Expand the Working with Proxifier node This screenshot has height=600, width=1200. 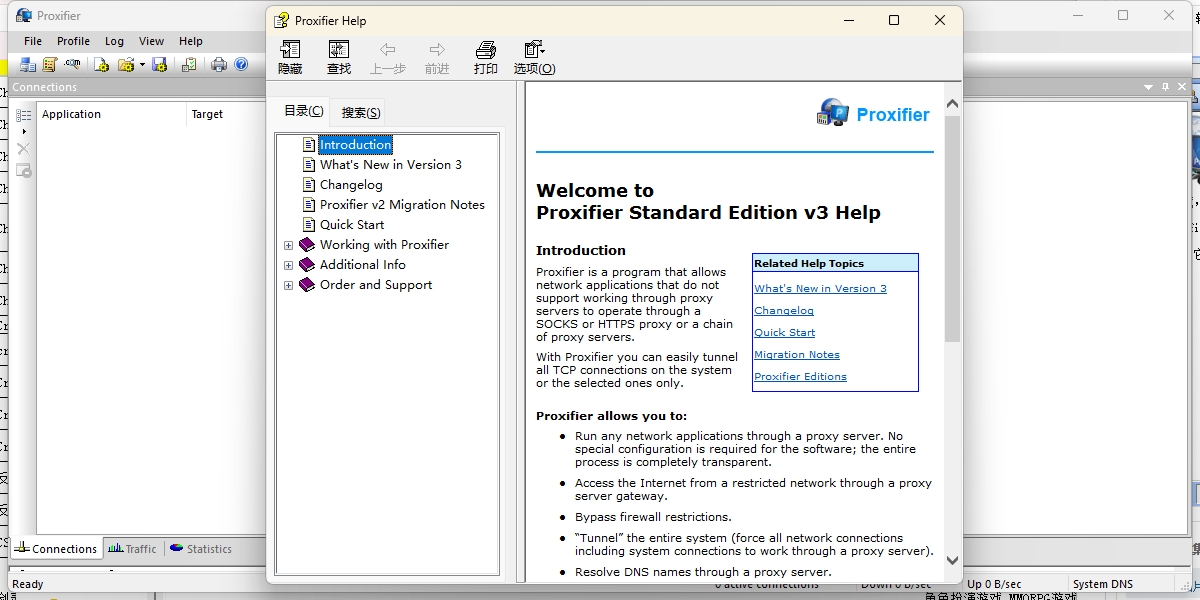point(288,245)
